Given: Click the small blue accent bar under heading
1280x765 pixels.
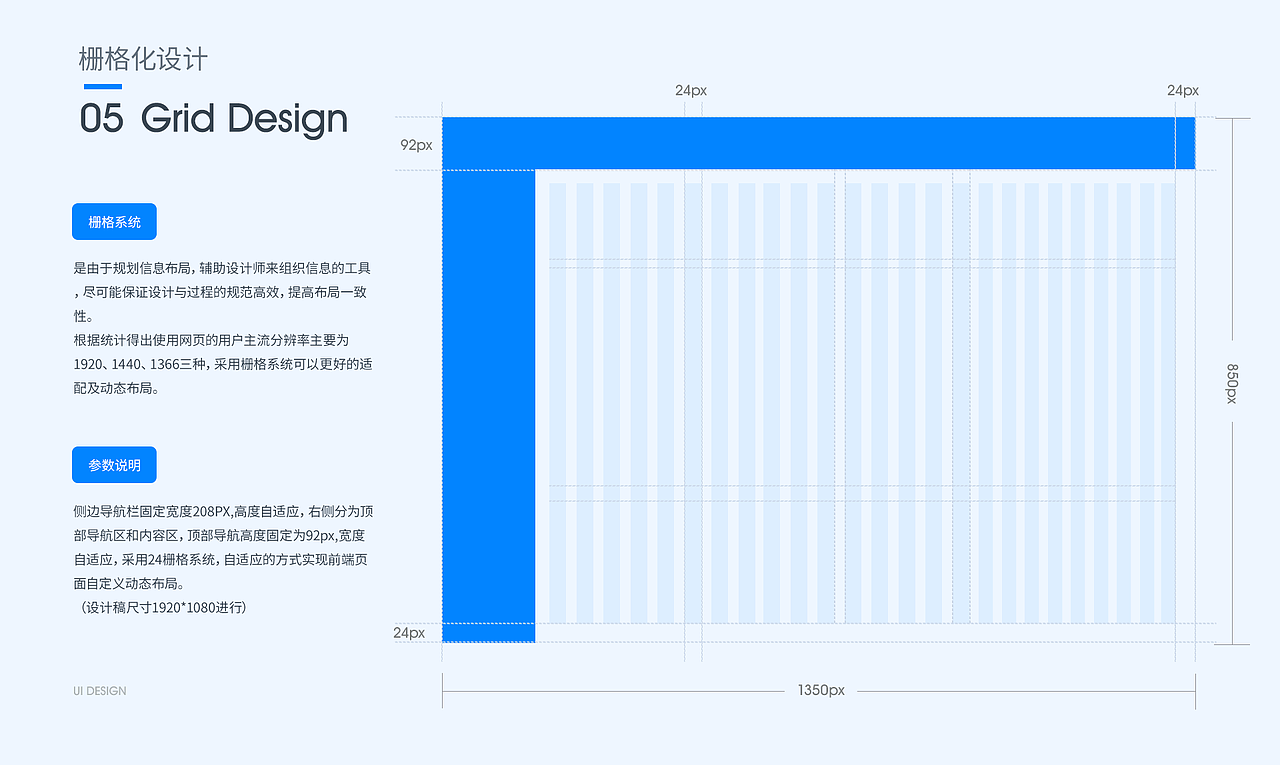Looking at the screenshot, I should coord(103,87).
